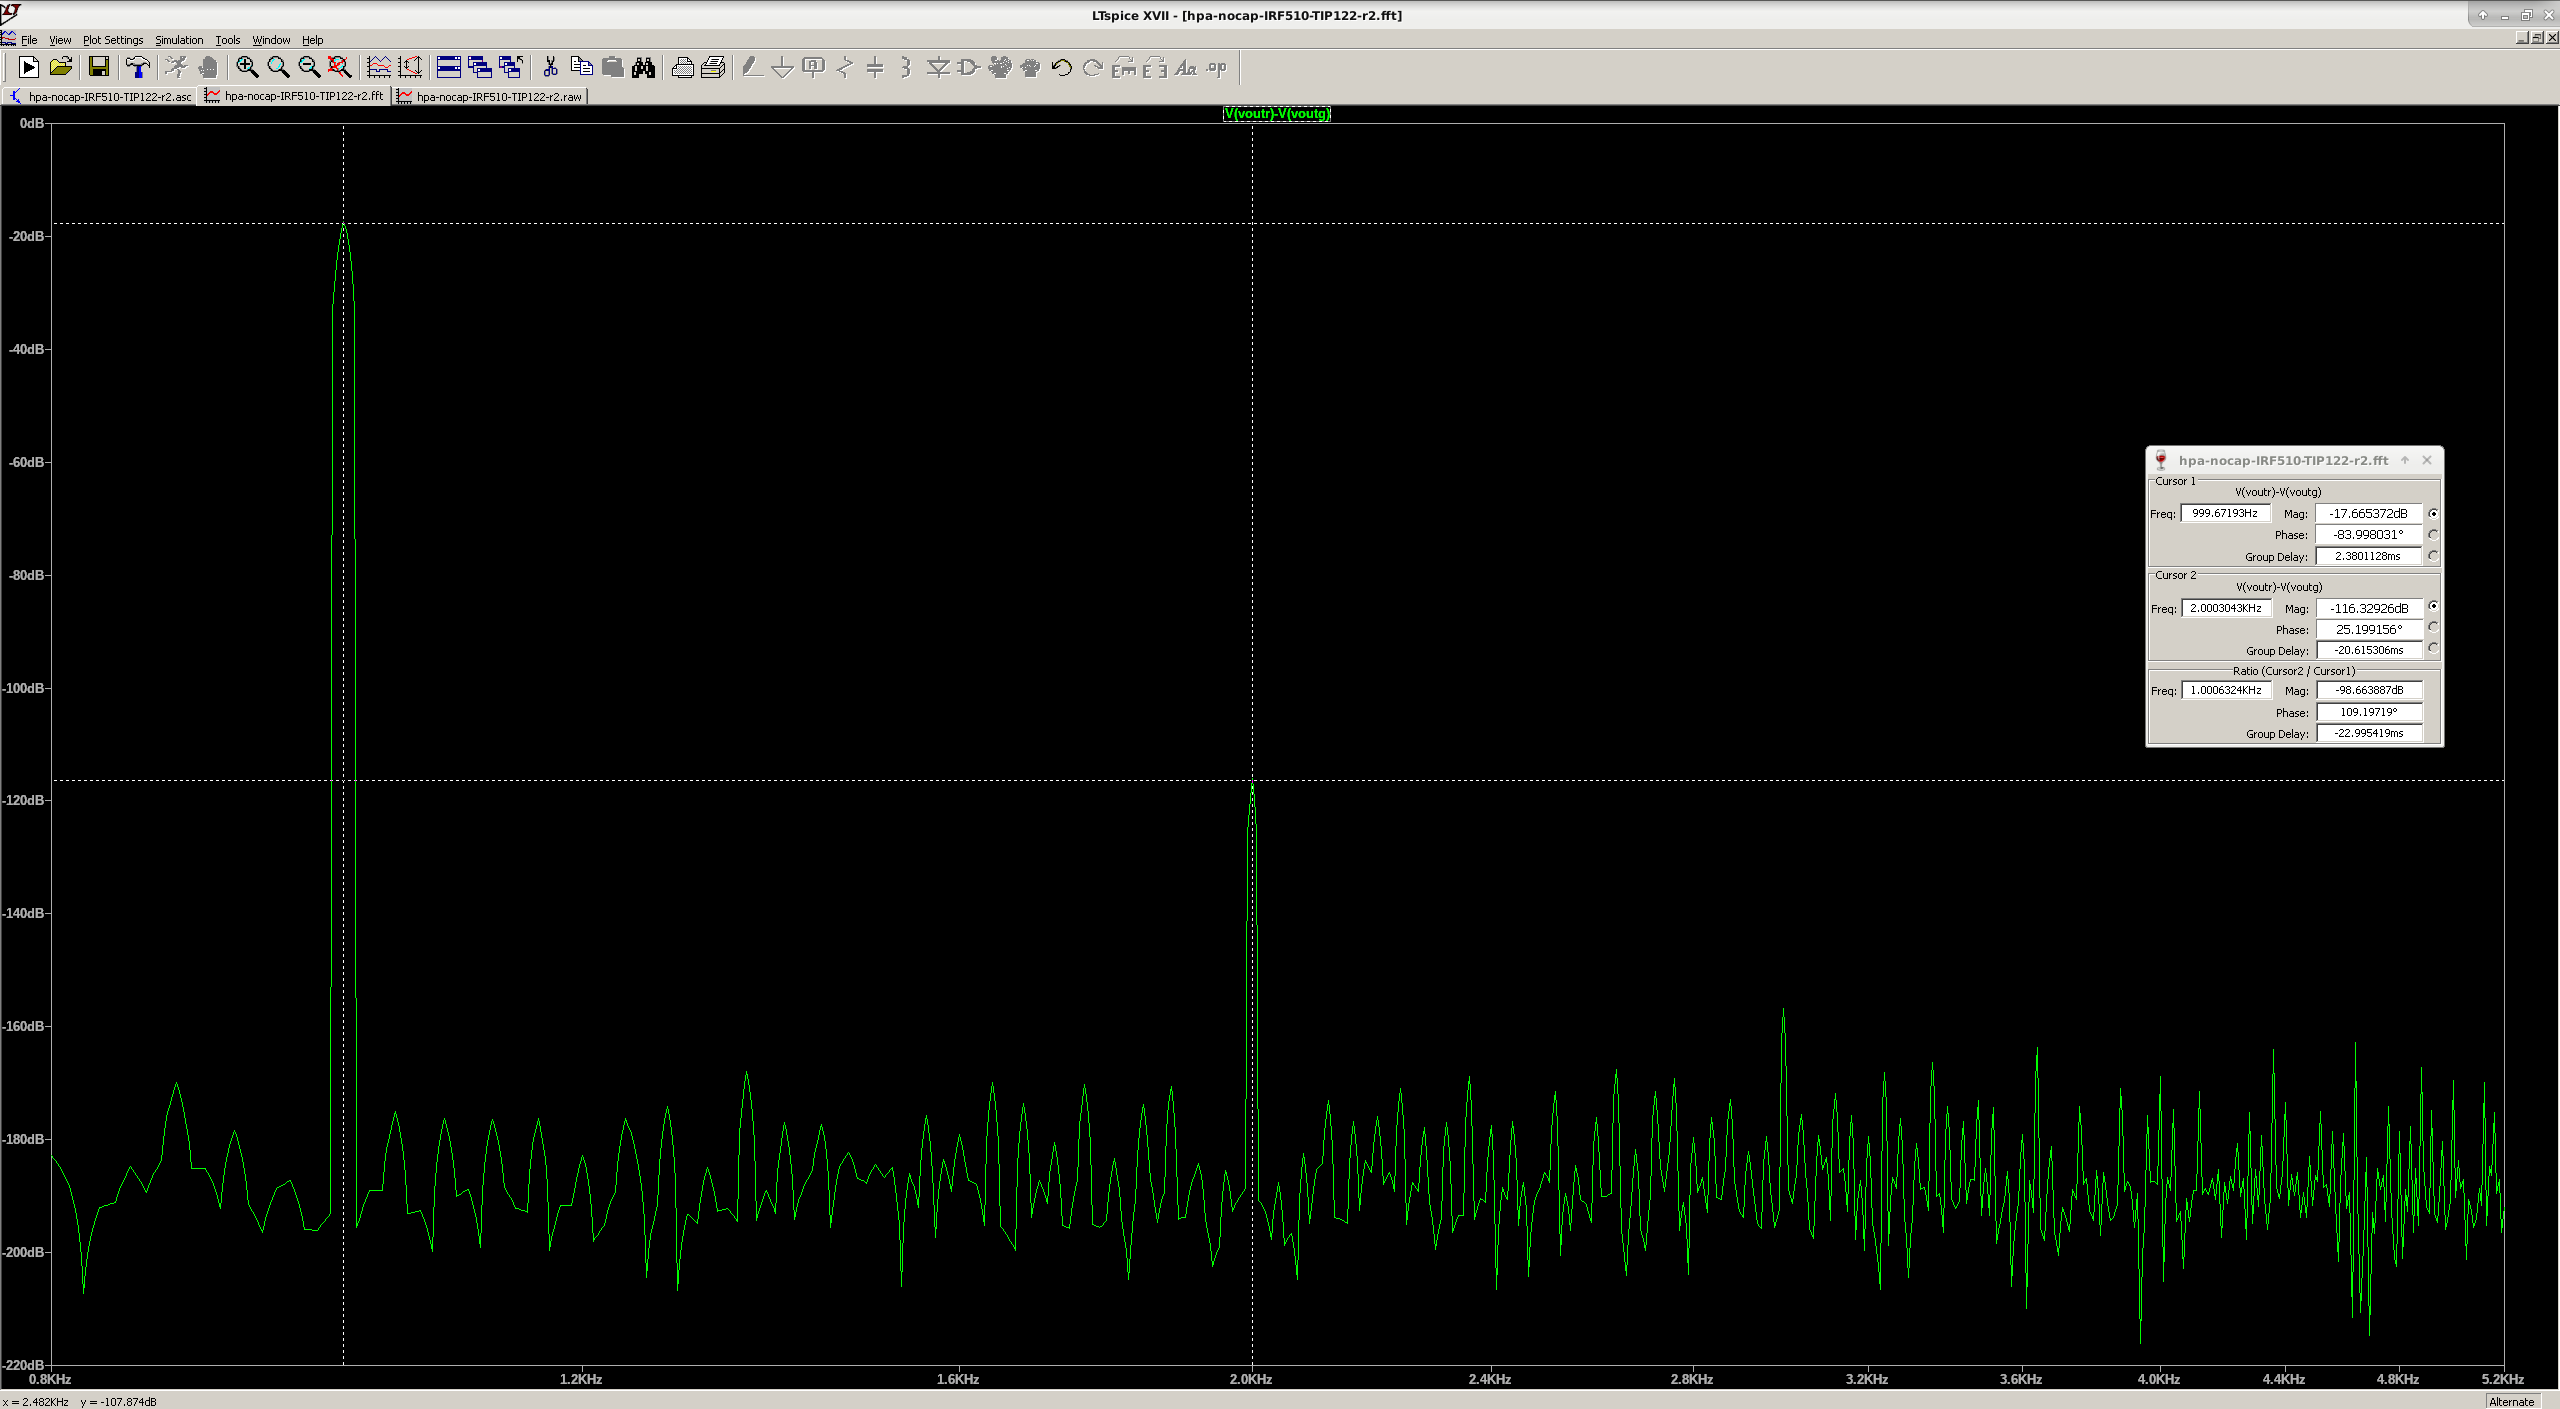
Task: Select the Pan magnifier icon
Action: pos(278,67)
